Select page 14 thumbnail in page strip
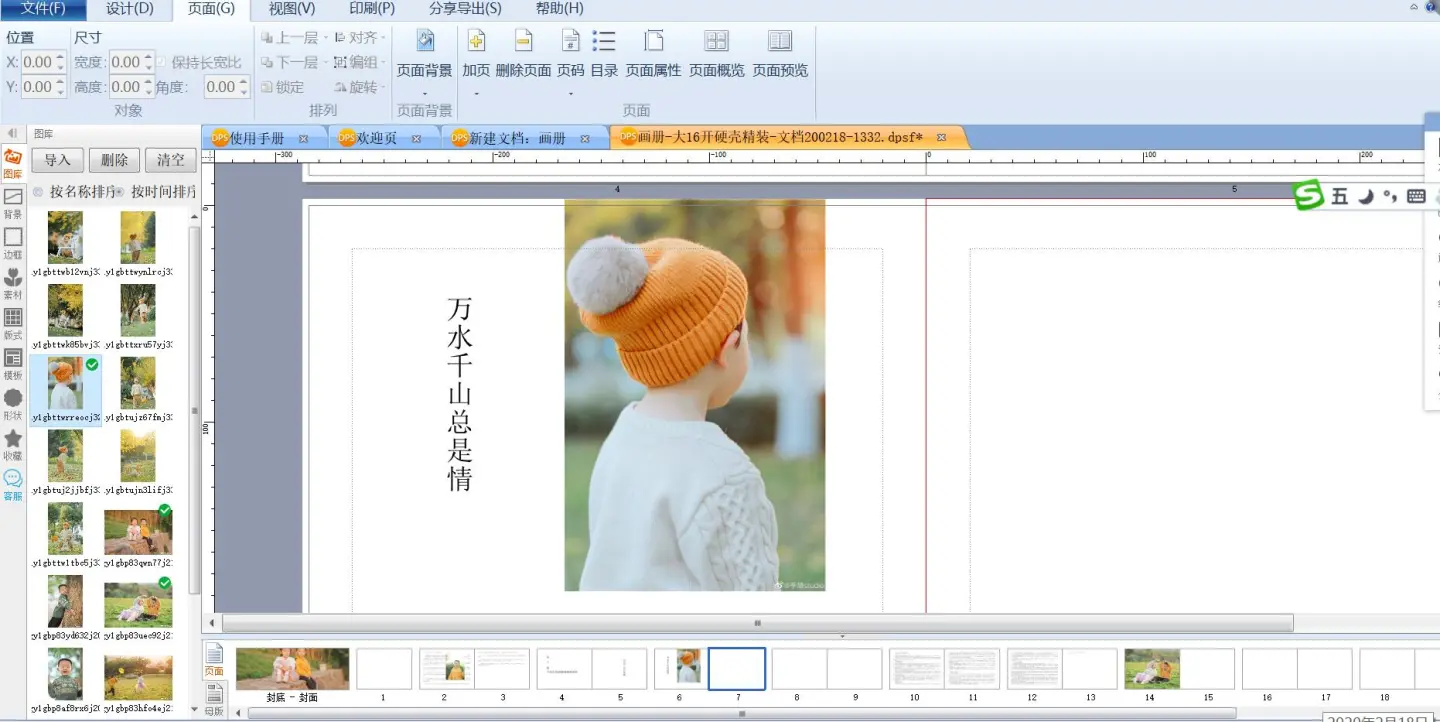The width and height of the screenshot is (1440, 722). (1151, 669)
